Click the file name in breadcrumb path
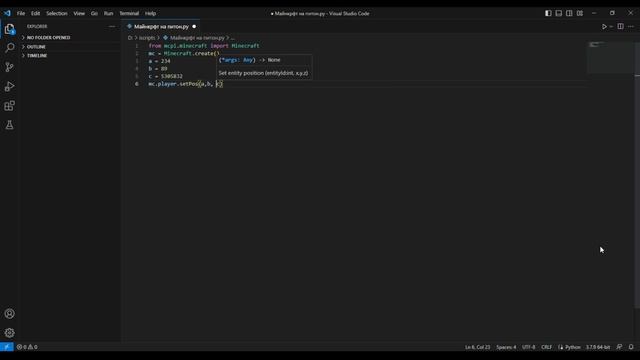This screenshot has height=360, width=640. click(197, 38)
